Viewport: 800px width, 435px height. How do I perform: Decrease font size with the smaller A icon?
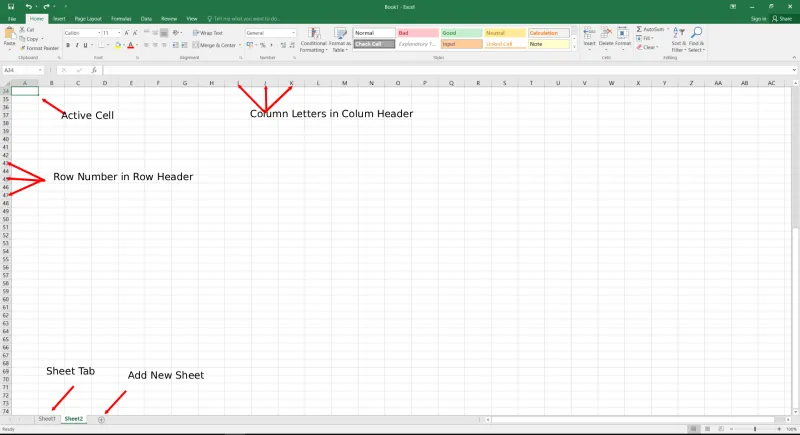[x=135, y=33]
